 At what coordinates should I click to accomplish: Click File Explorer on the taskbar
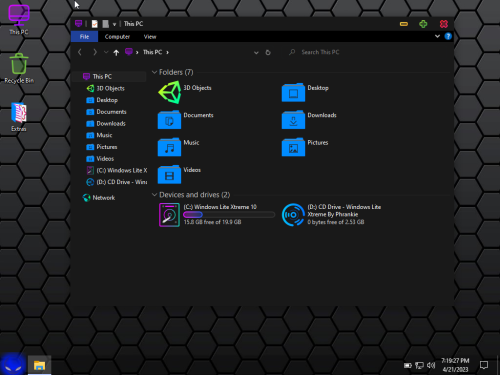[x=39, y=365]
